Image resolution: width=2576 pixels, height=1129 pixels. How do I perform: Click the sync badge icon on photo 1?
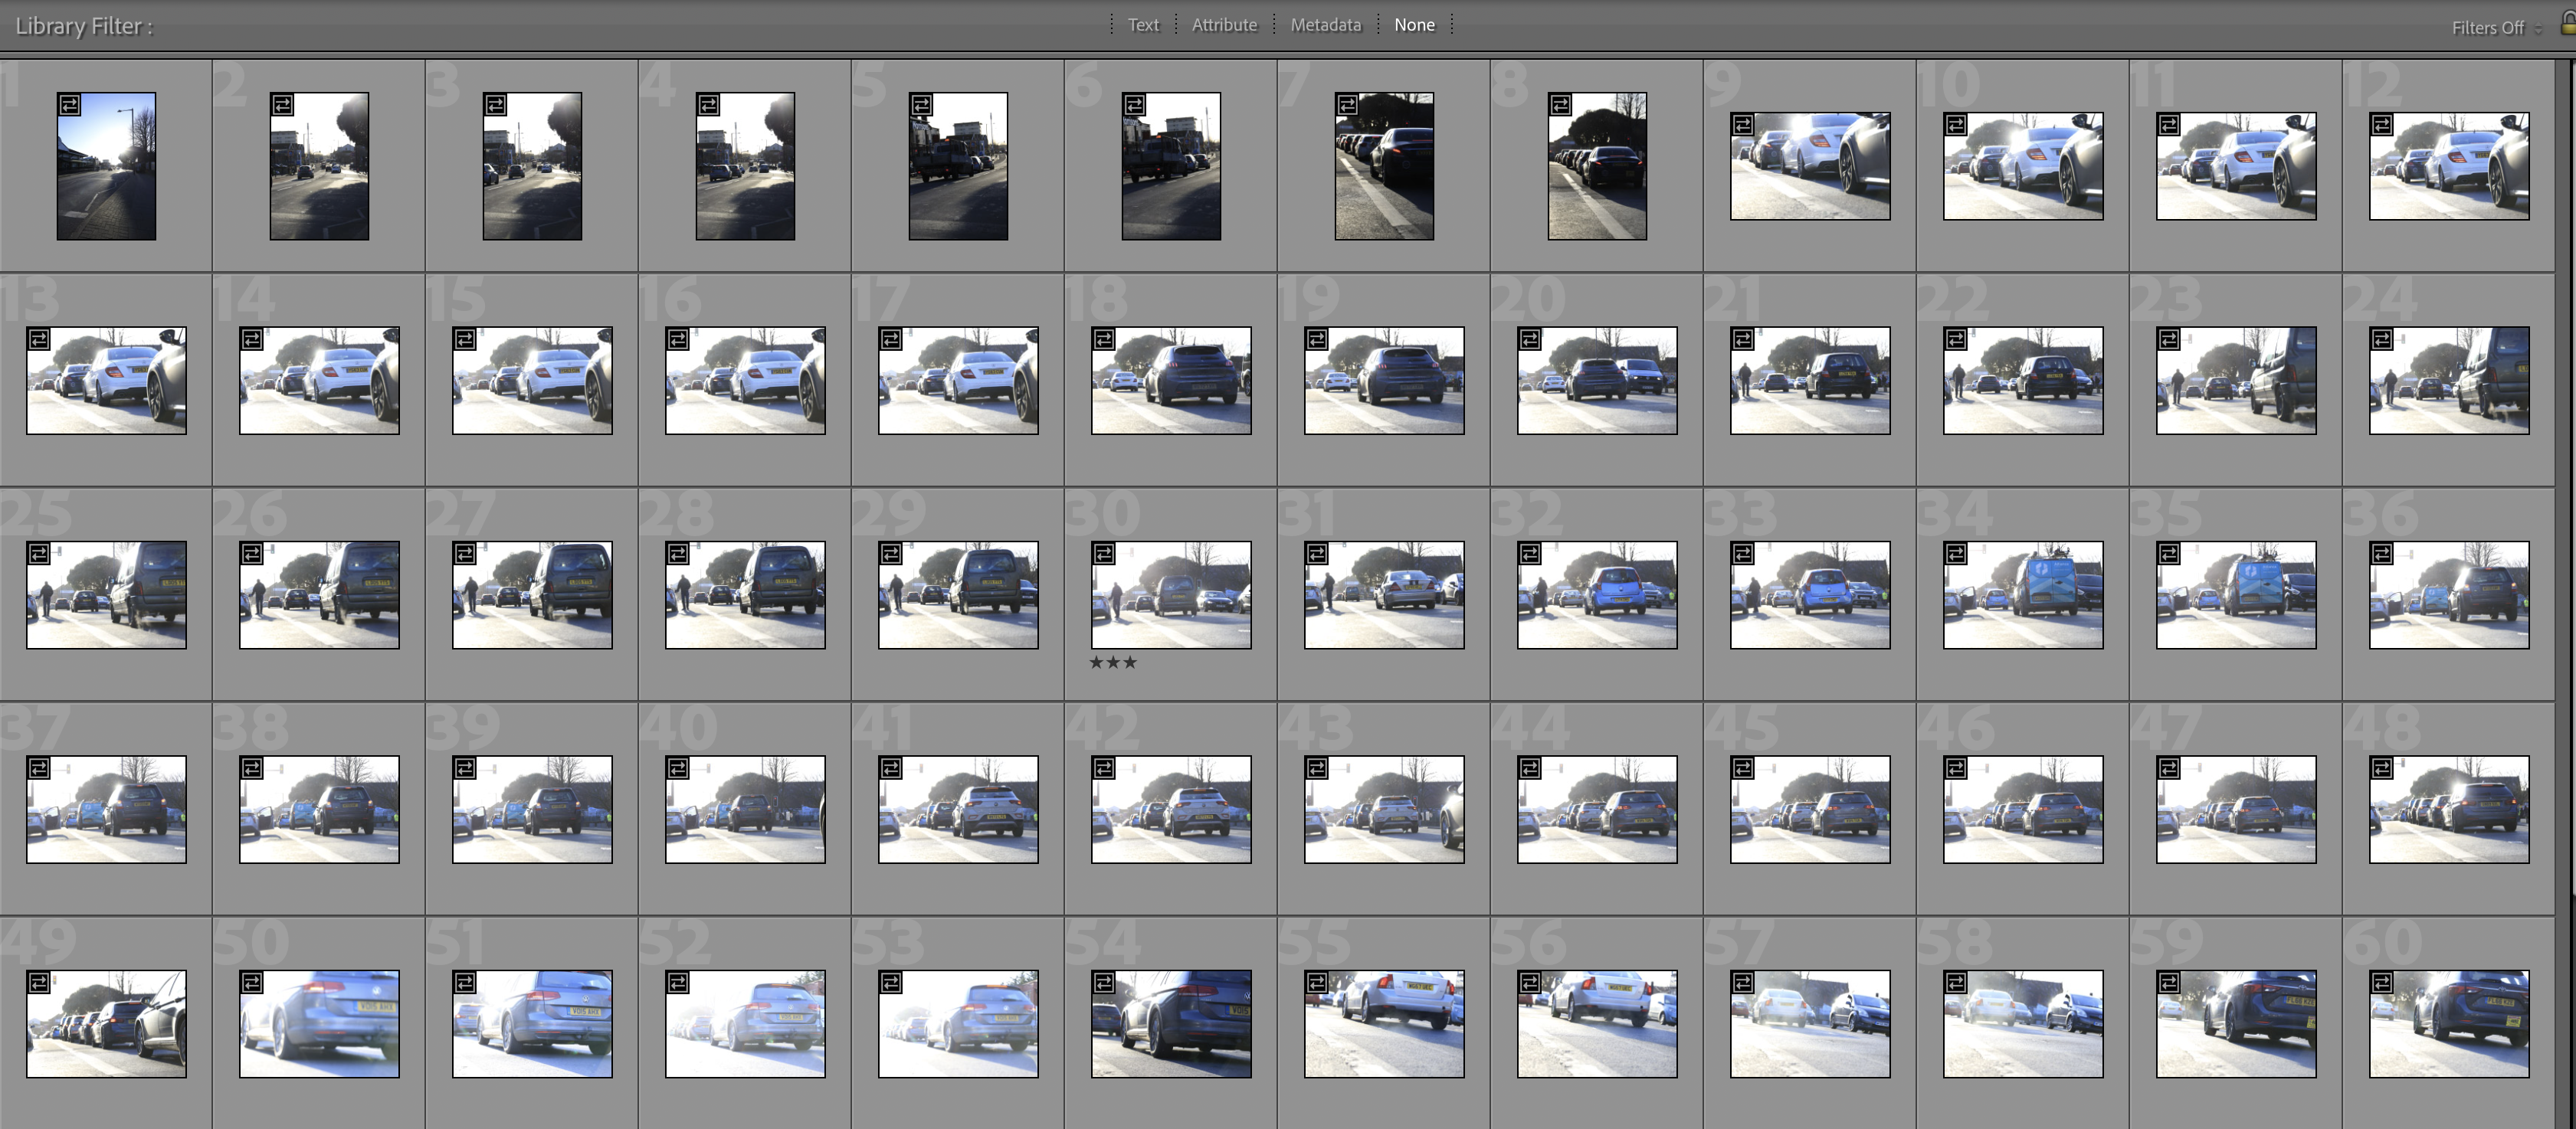tap(69, 104)
